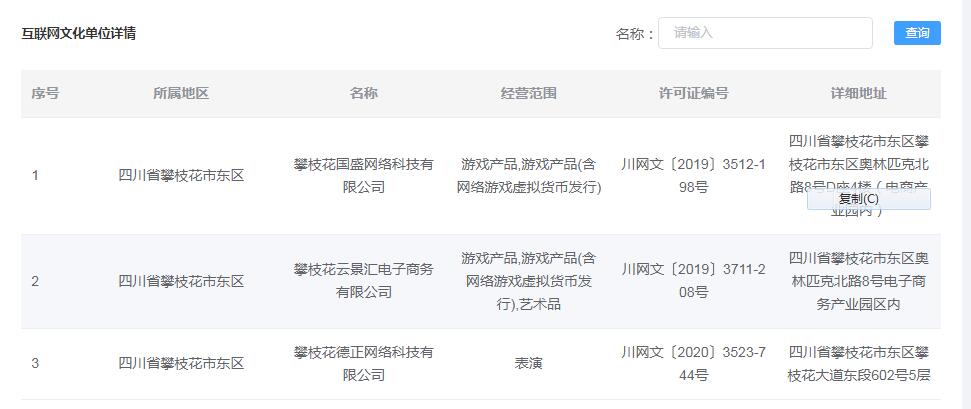Select company 攀枝花国盛网络科技有限公司
Viewport: 971px width, 409px height.
(364, 176)
